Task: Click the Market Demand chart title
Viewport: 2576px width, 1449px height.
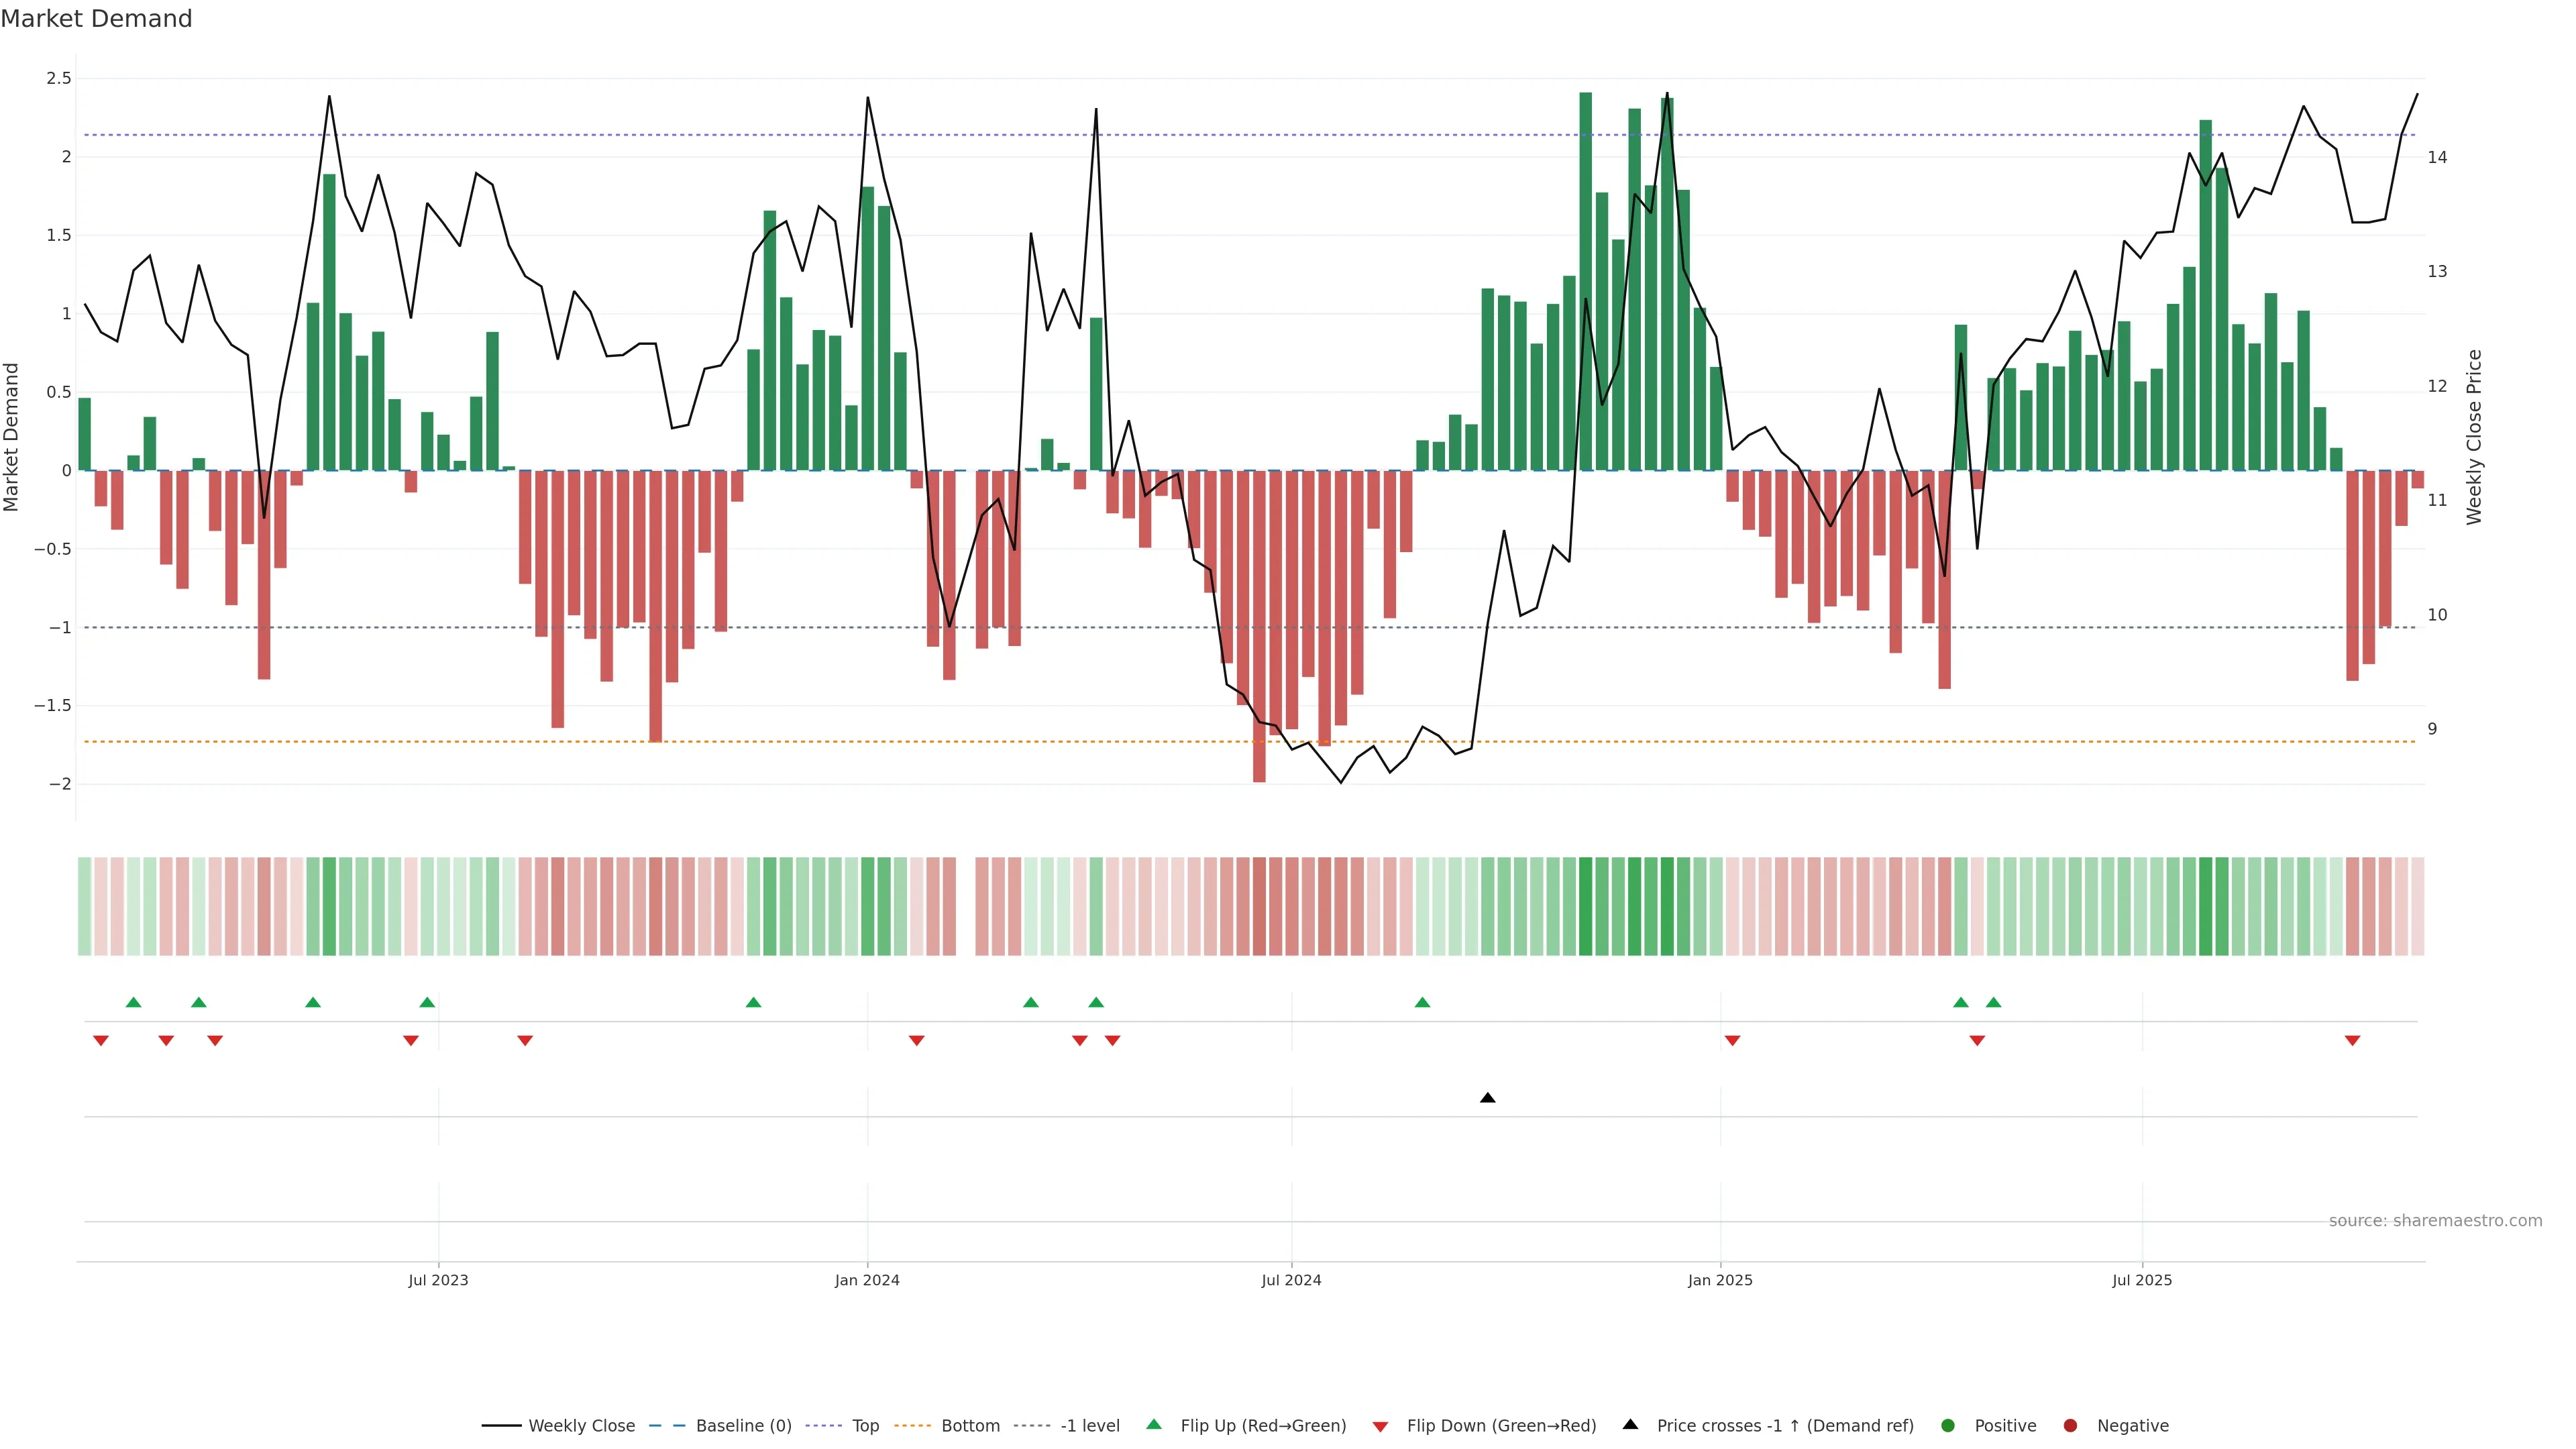Action: [96, 19]
